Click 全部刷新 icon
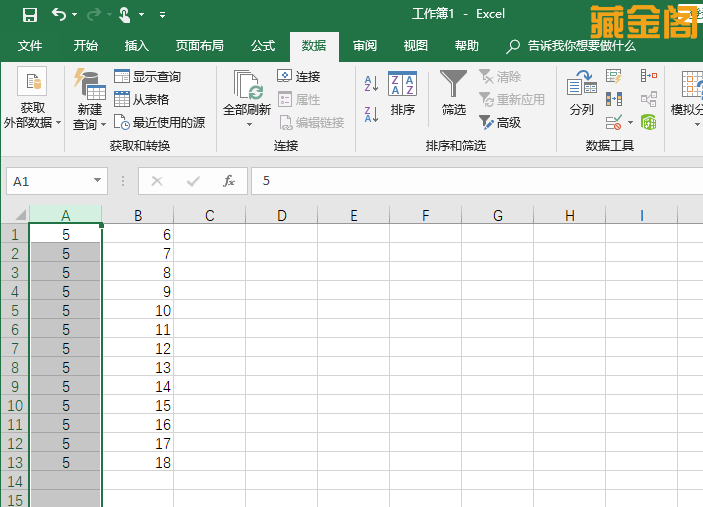The height and width of the screenshot is (507, 703). pyautogui.click(x=247, y=85)
